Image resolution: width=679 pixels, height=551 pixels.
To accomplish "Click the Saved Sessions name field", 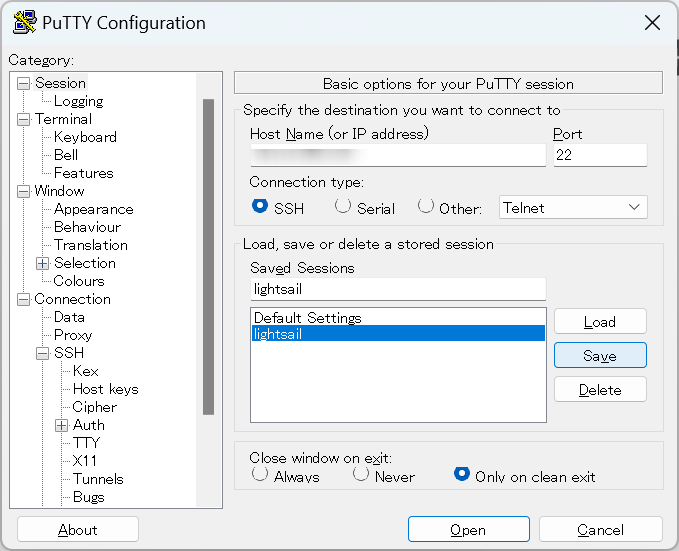I will (x=398, y=289).
